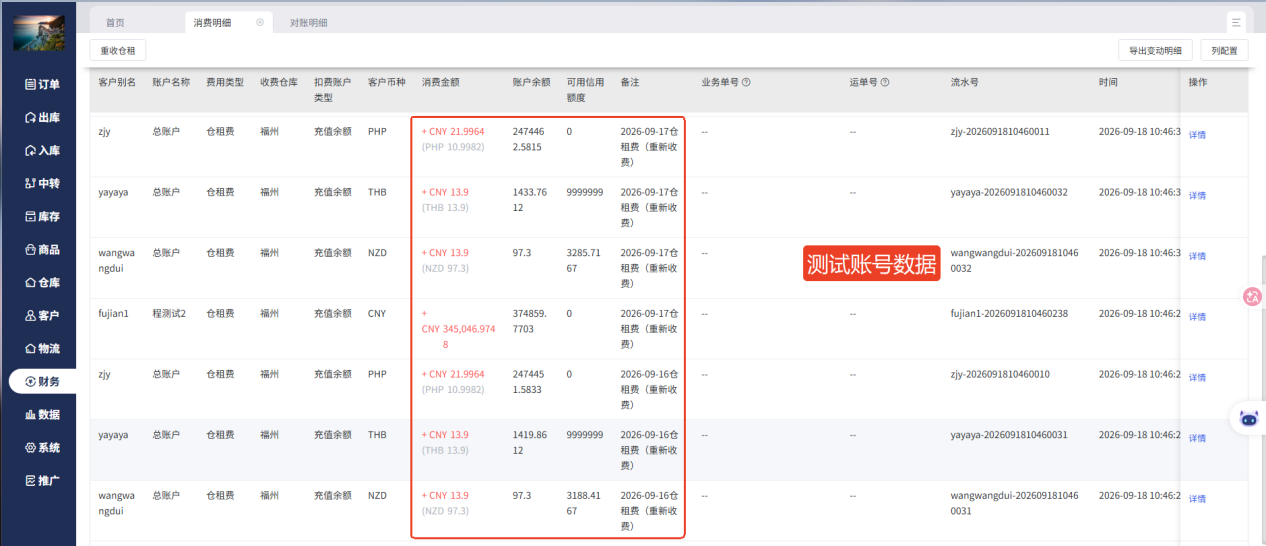Open the 商品 (Products) sidebar menu

pyautogui.click(x=42, y=250)
